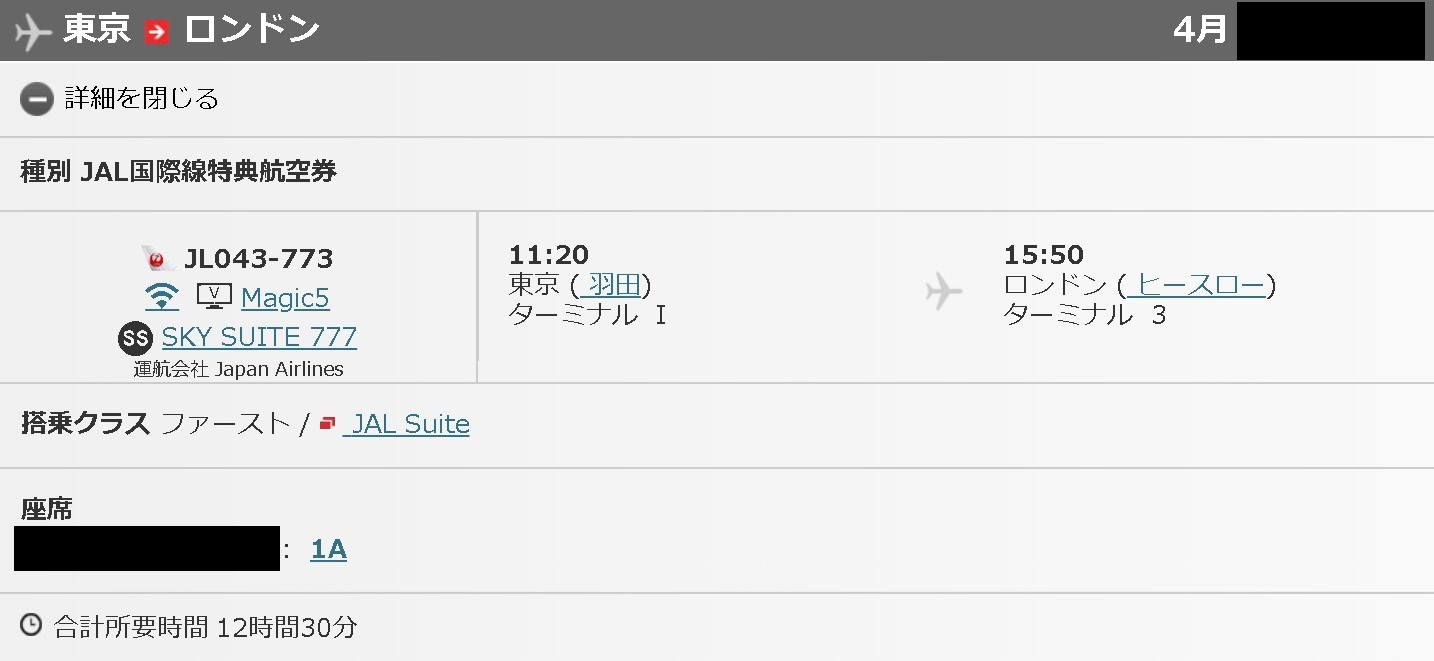Open seat 1A link
Screen dimensions: 1434x661
coord(329,549)
